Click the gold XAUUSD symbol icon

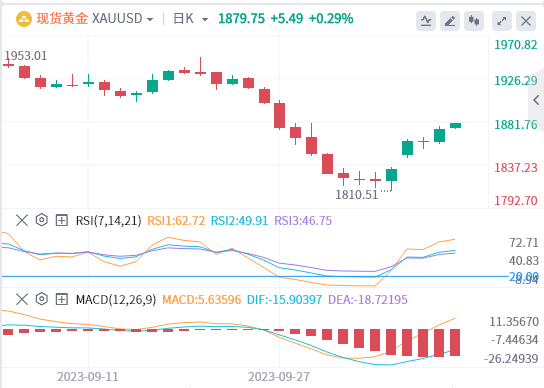[x=24, y=19]
